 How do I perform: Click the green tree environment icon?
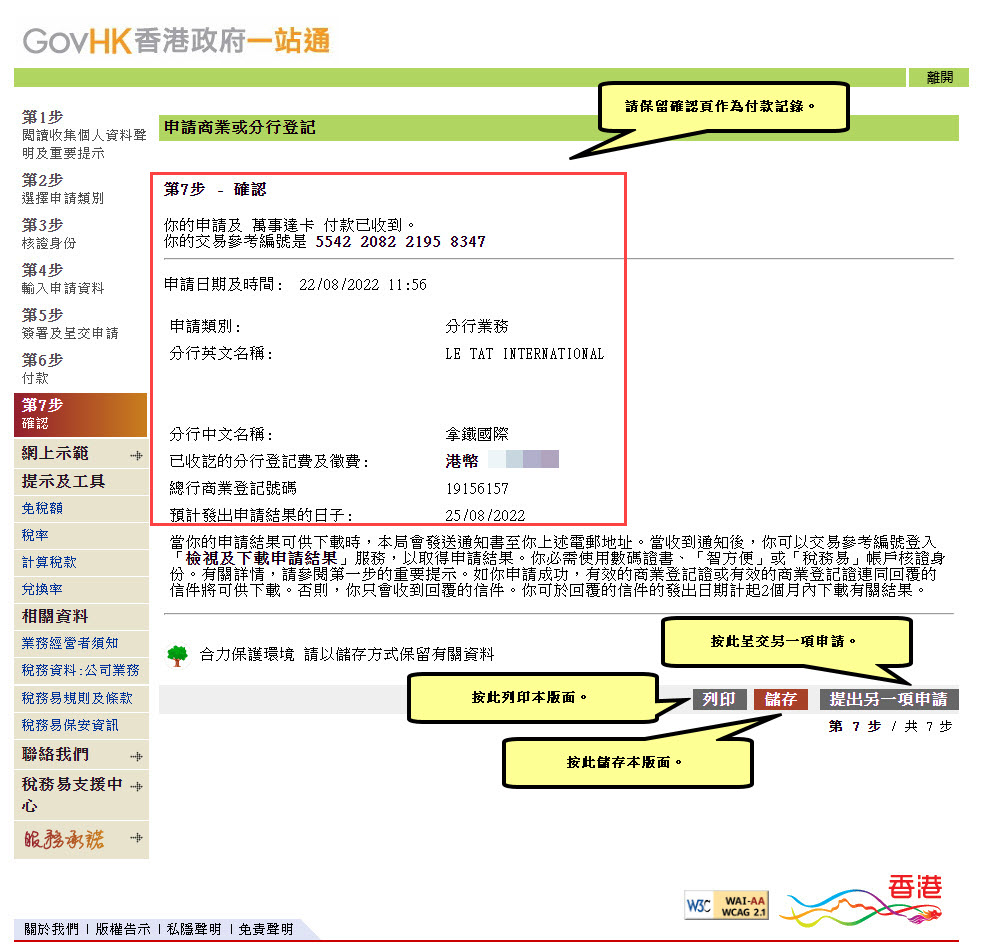point(177,655)
